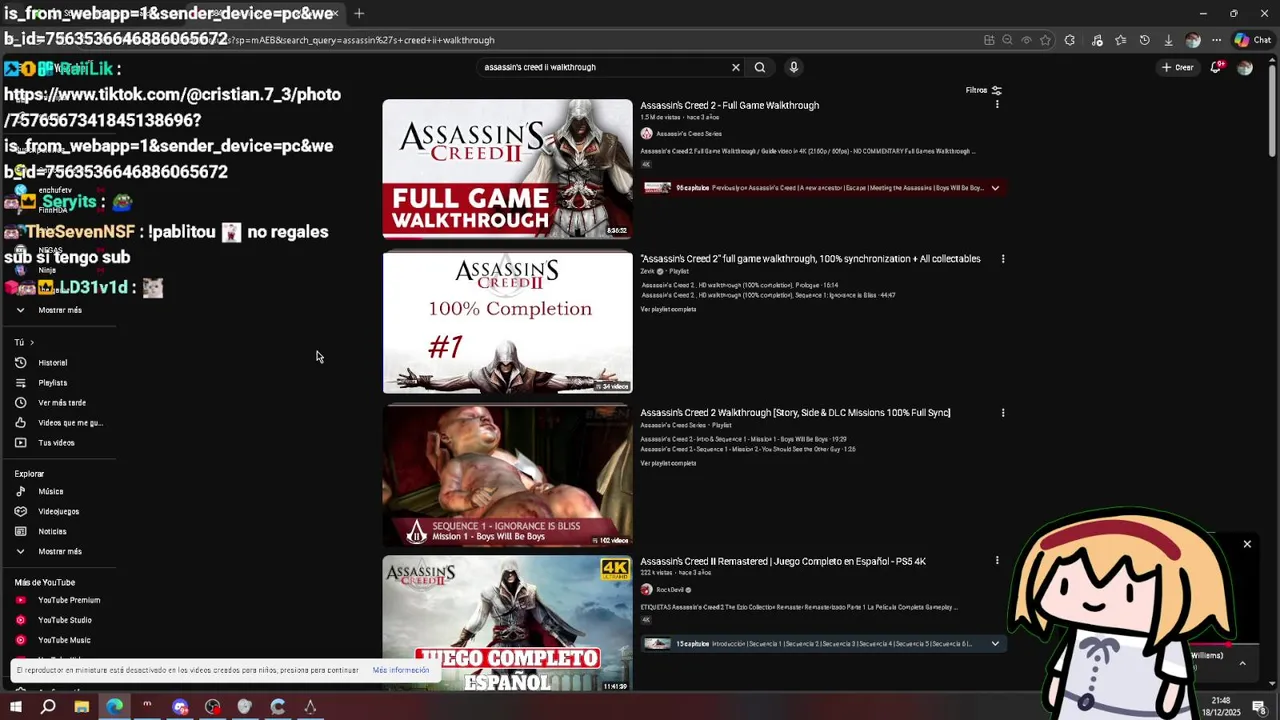
Task: Open Copilot Chat button
Action: pyautogui.click(x=1252, y=40)
